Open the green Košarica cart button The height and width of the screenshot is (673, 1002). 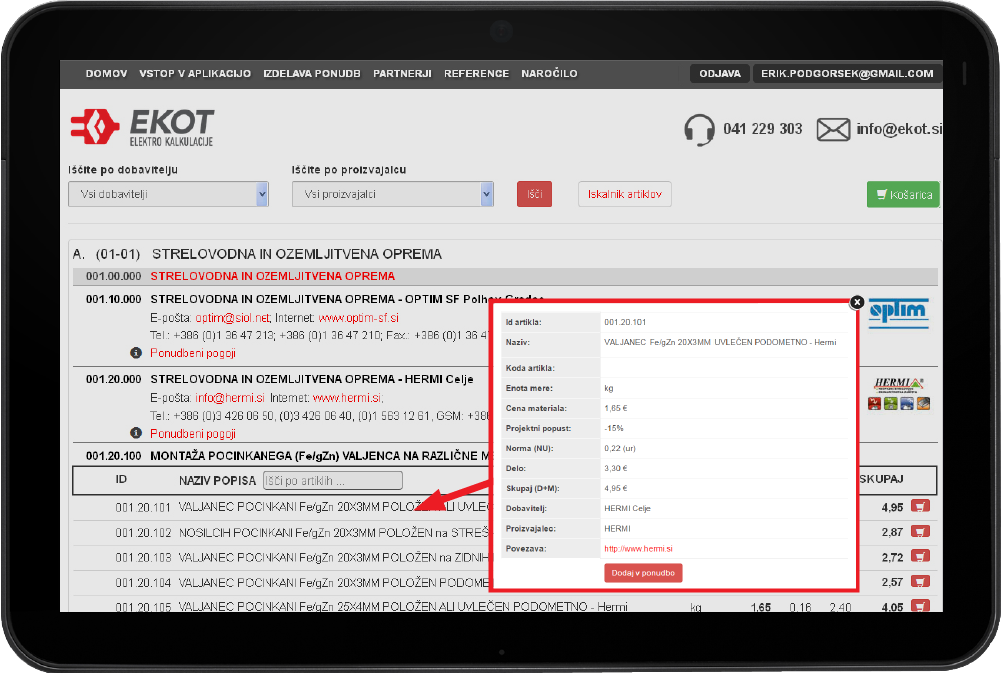[903, 194]
